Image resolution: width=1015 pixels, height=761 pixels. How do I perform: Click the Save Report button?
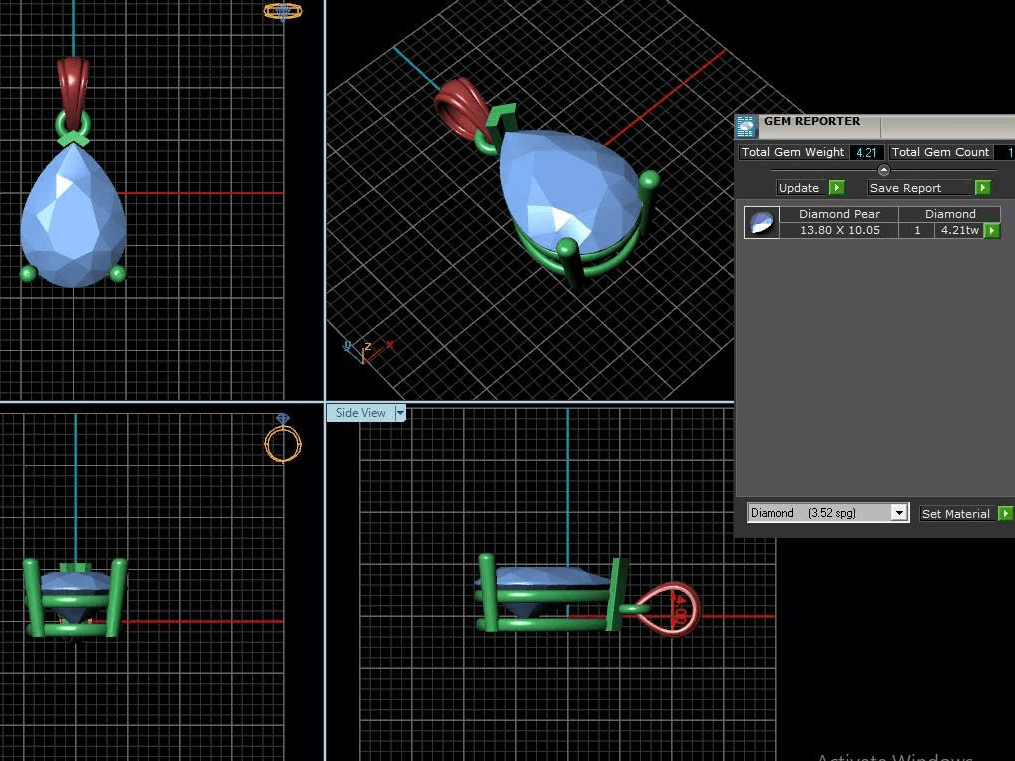[x=920, y=188]
